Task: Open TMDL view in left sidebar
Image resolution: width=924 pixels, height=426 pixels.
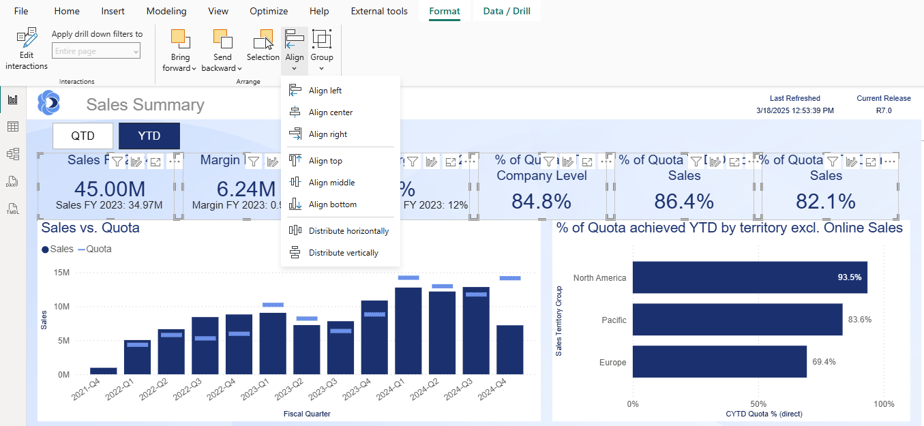Action: point(13,208)
